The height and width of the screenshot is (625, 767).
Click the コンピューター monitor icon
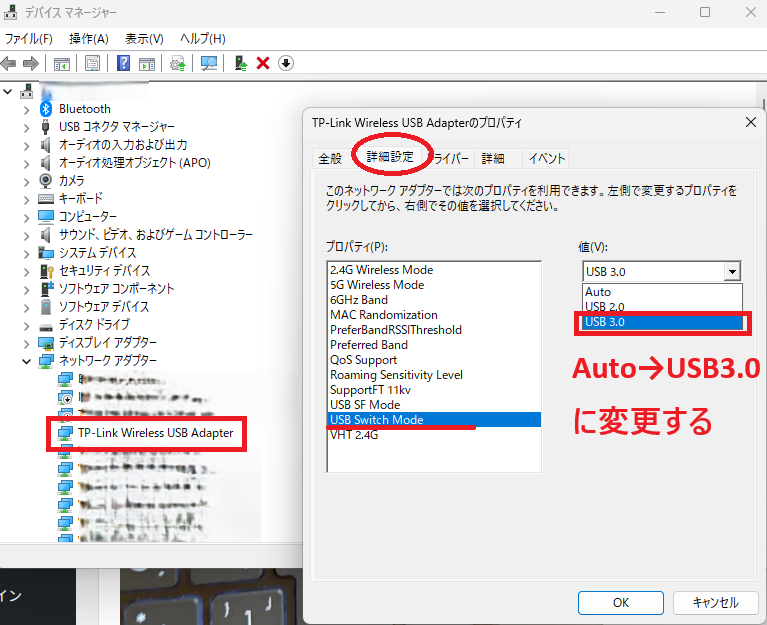coord(45,216)
